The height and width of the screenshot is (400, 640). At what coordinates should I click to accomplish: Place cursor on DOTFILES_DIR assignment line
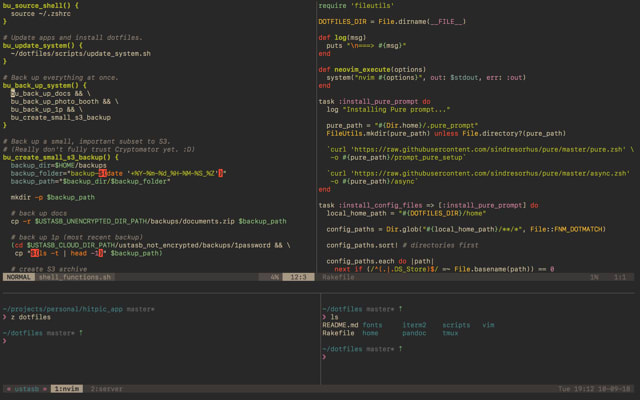coord(392,22)
